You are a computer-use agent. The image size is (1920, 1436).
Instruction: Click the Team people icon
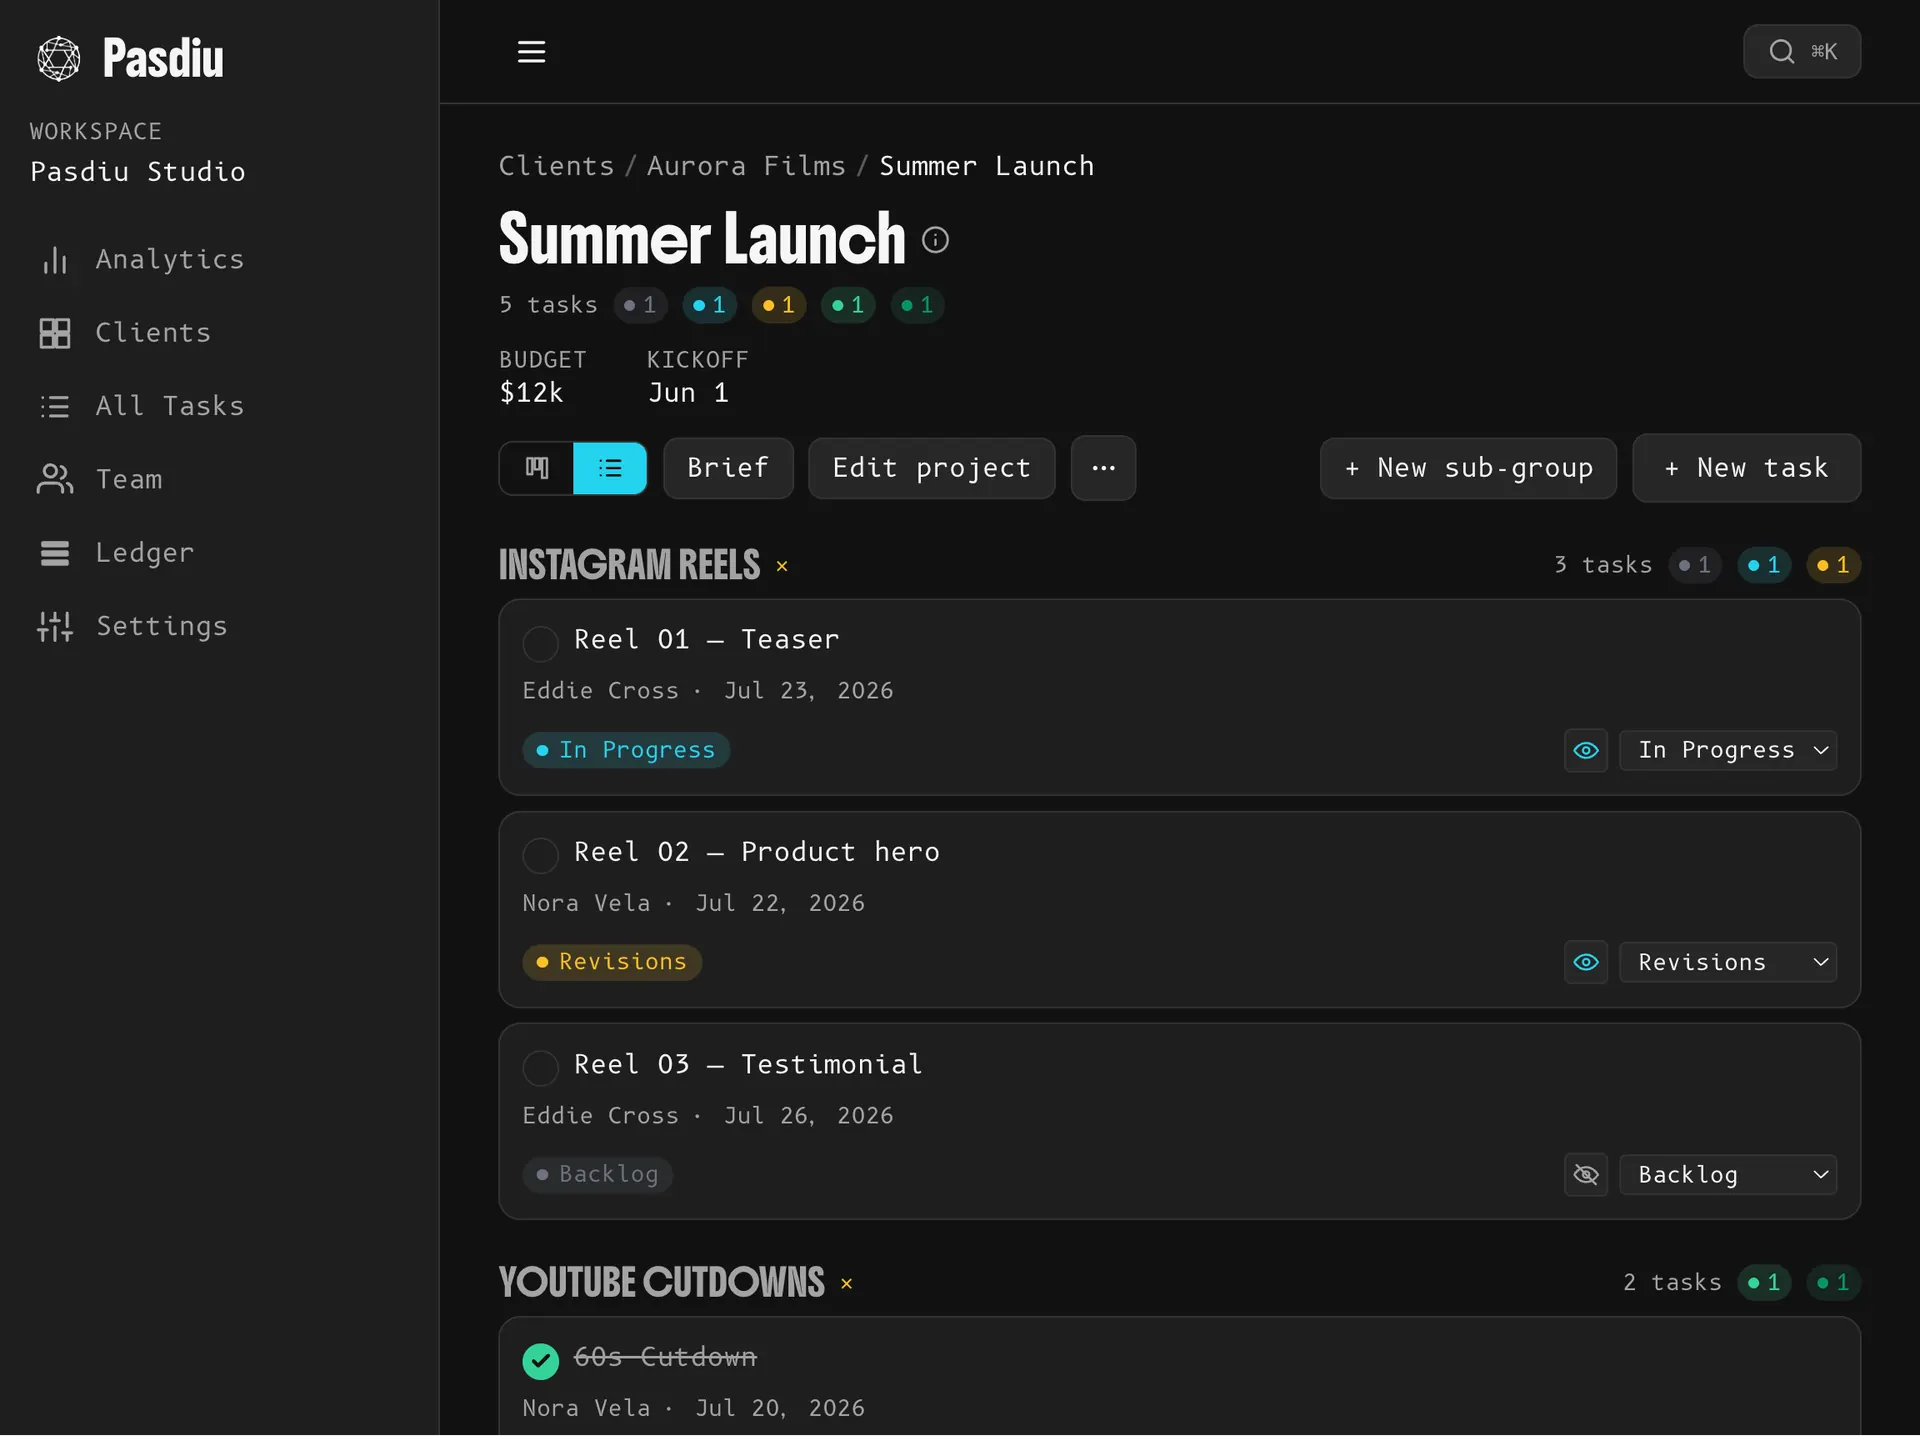coord(55,479)
